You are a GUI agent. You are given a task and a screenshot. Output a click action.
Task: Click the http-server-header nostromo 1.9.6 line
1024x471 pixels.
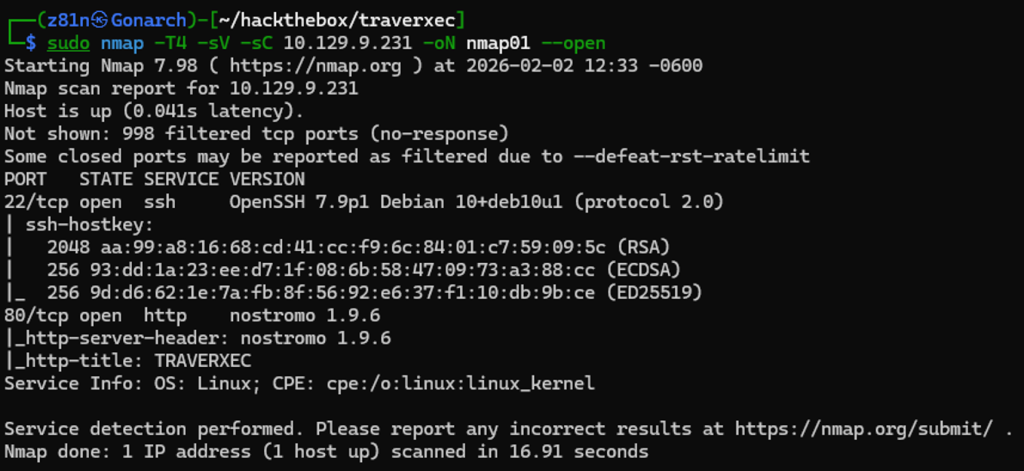197,337
